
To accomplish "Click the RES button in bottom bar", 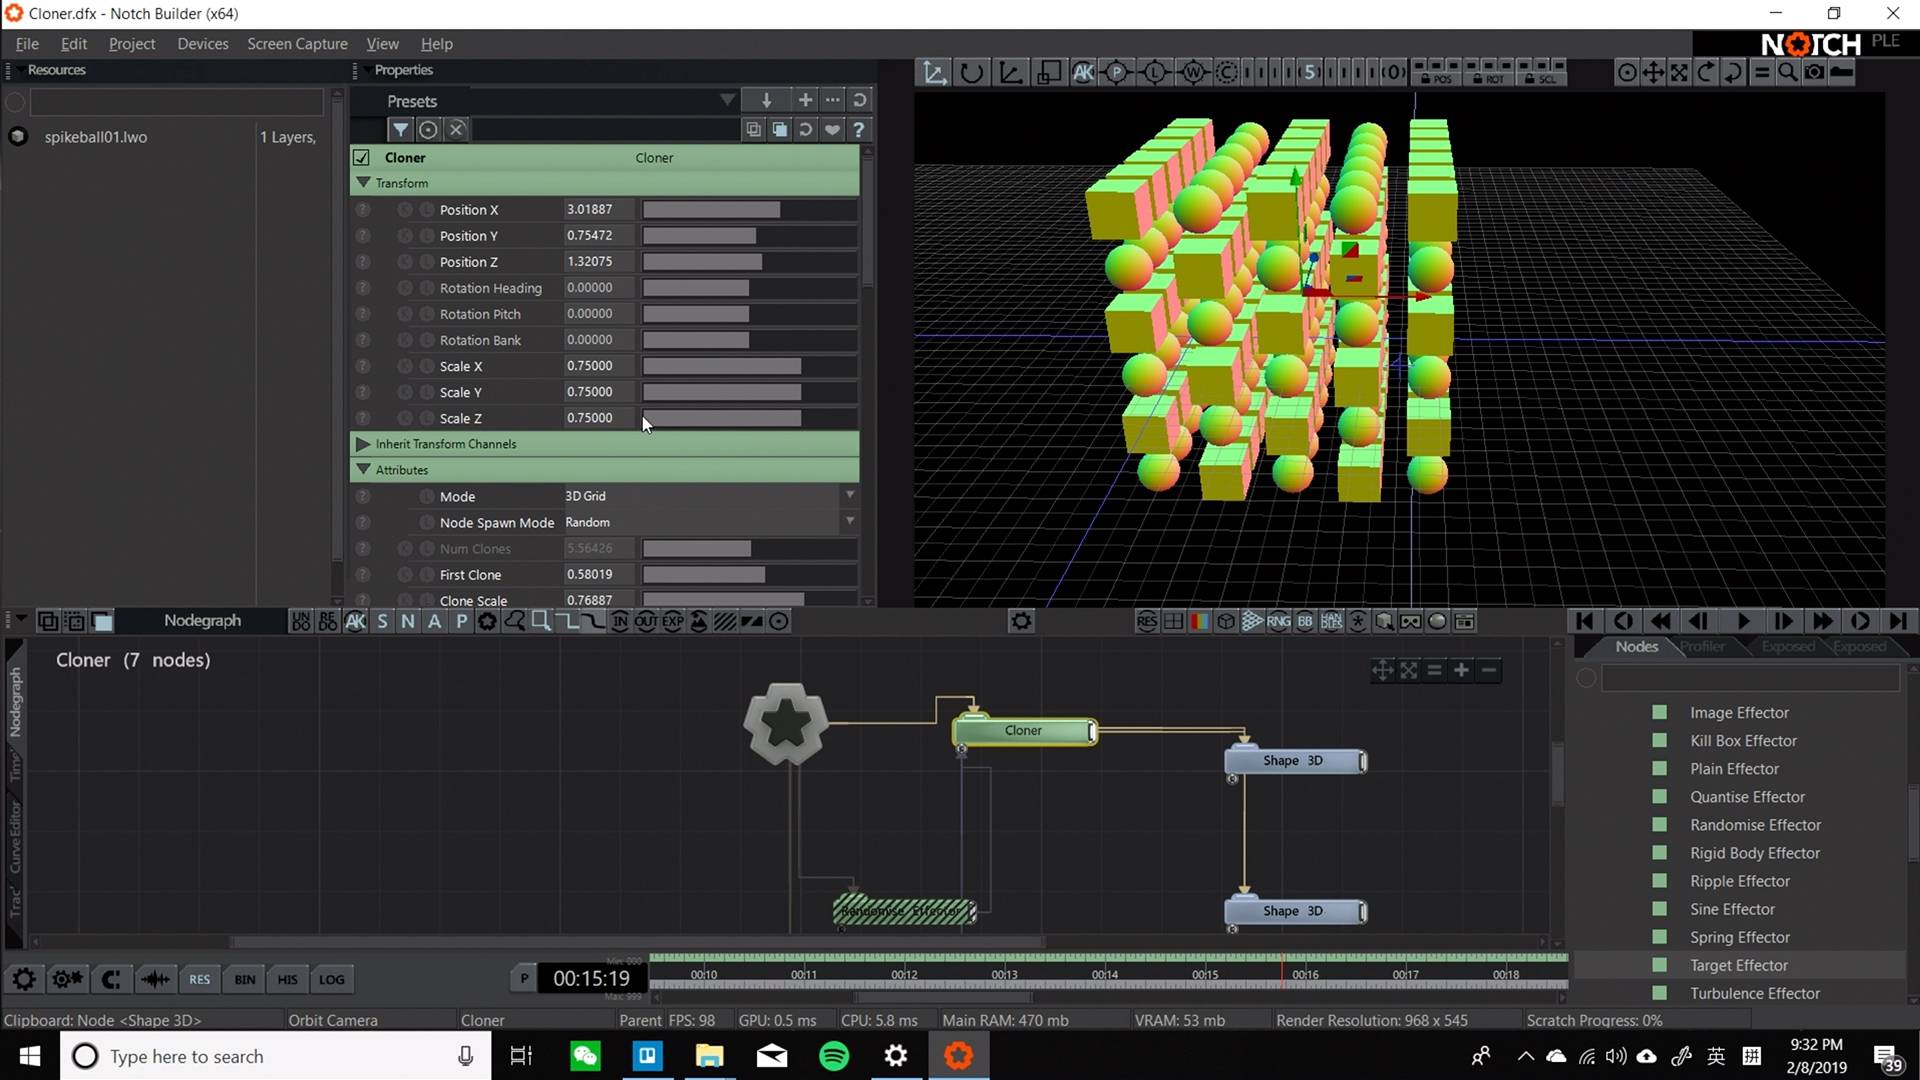I will pyautogui.click(x=200, y=979).
